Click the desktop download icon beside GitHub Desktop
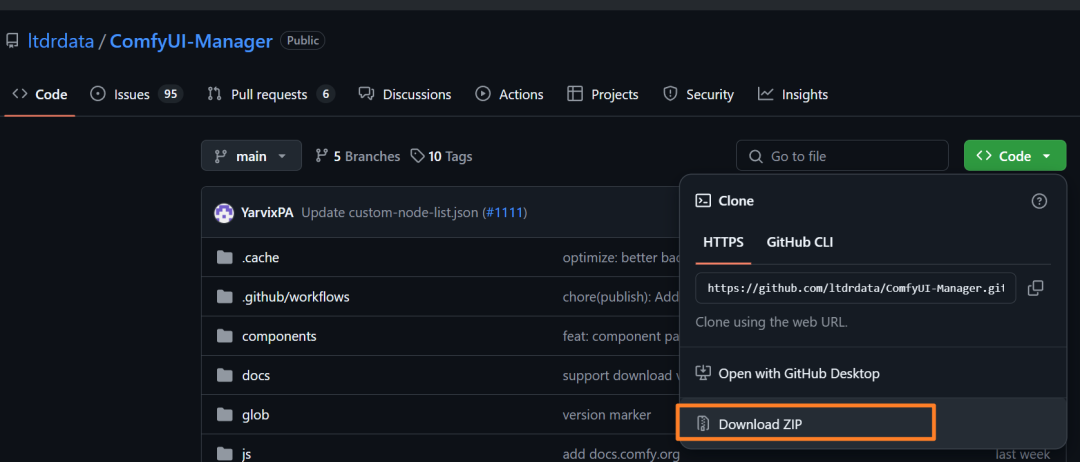The height and width of the screenshot is (462, 1080). [703, 373]
